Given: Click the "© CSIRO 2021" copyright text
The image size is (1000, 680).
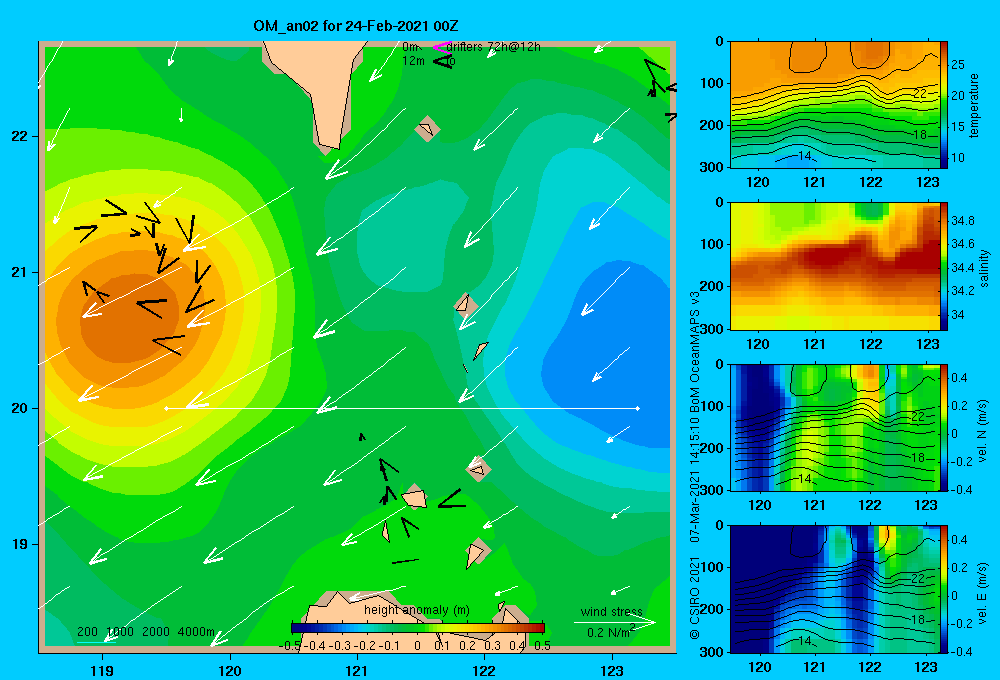Looking at the screenshot, I should pos(695,597).
